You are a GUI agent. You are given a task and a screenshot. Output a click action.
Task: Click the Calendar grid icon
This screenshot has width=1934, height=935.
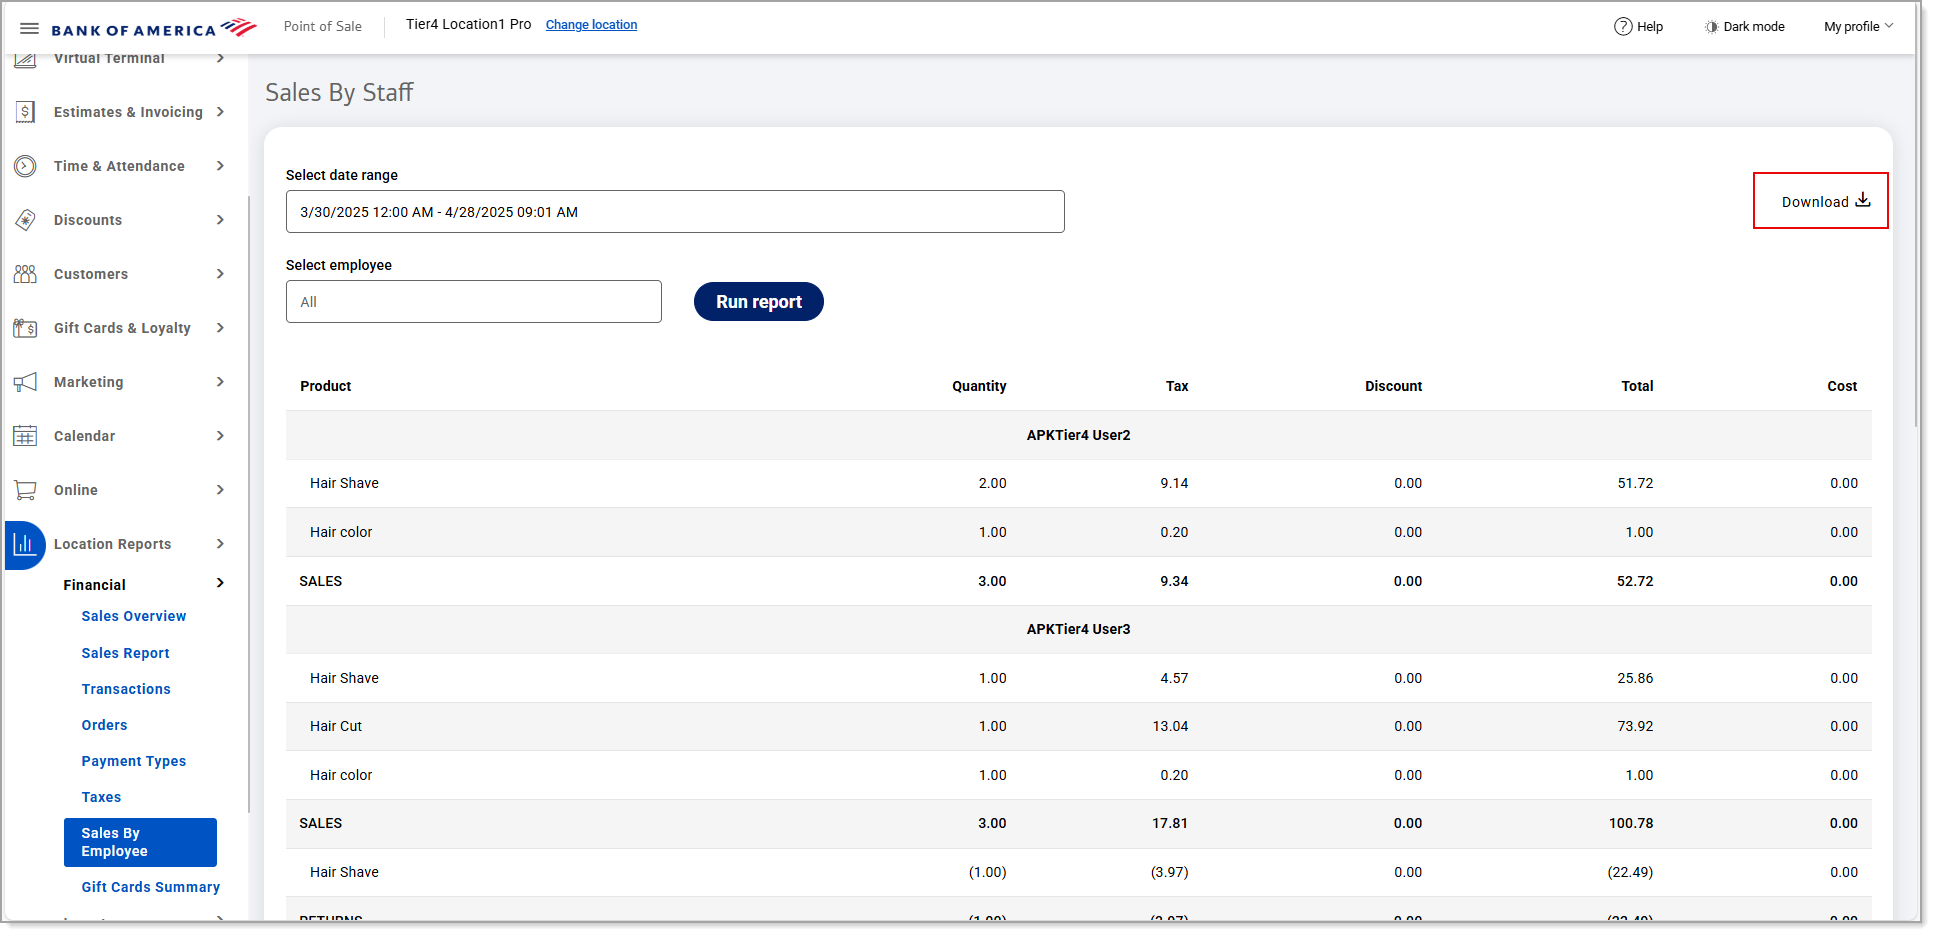coord(26,436)
